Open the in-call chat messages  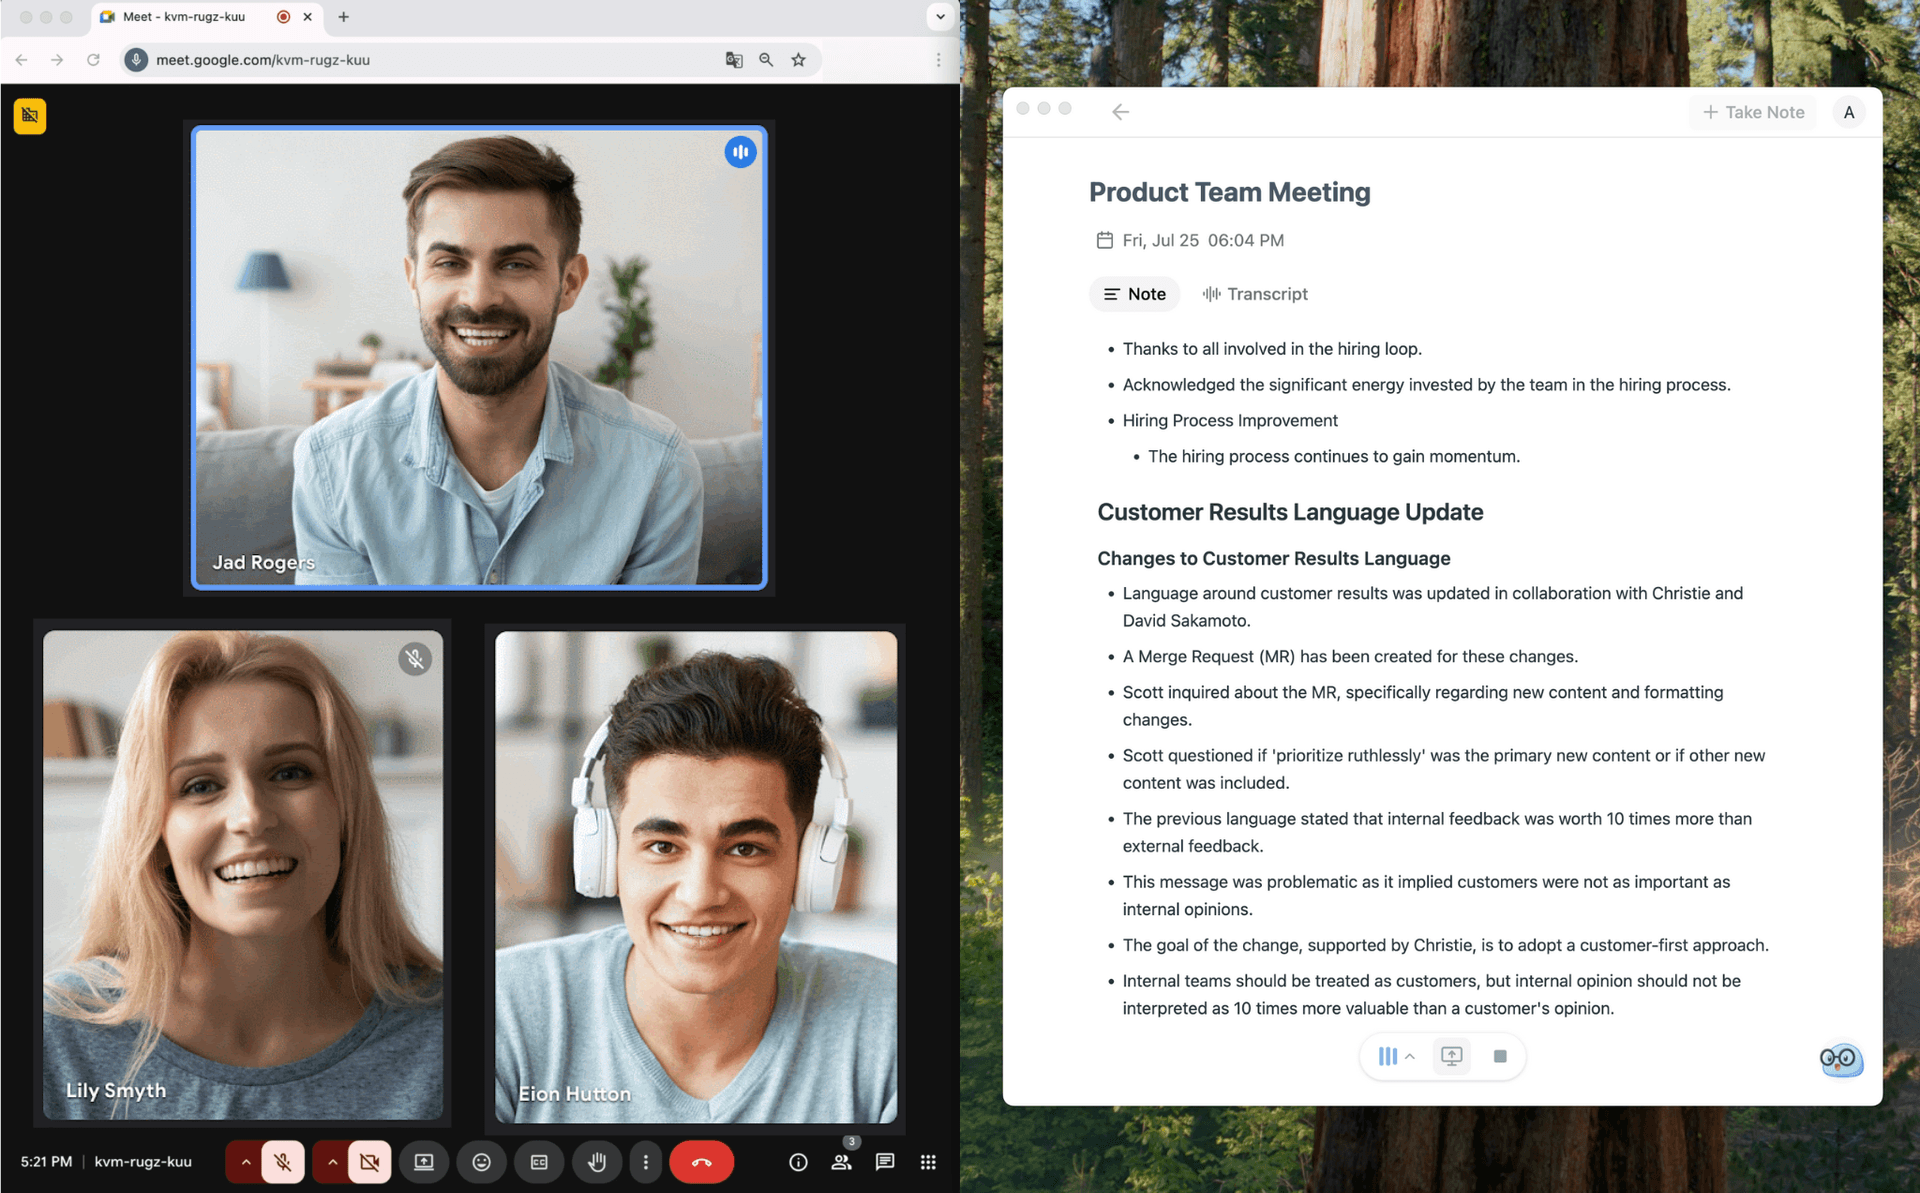[885, 1162]
